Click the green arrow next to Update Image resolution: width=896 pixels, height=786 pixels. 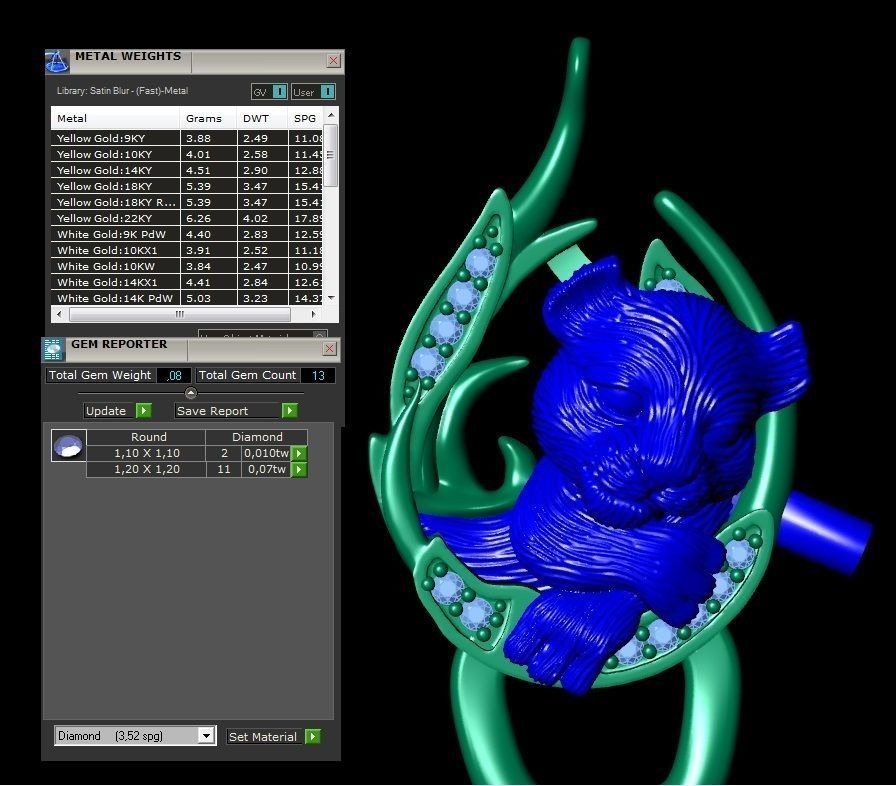(x=143, y=411)
